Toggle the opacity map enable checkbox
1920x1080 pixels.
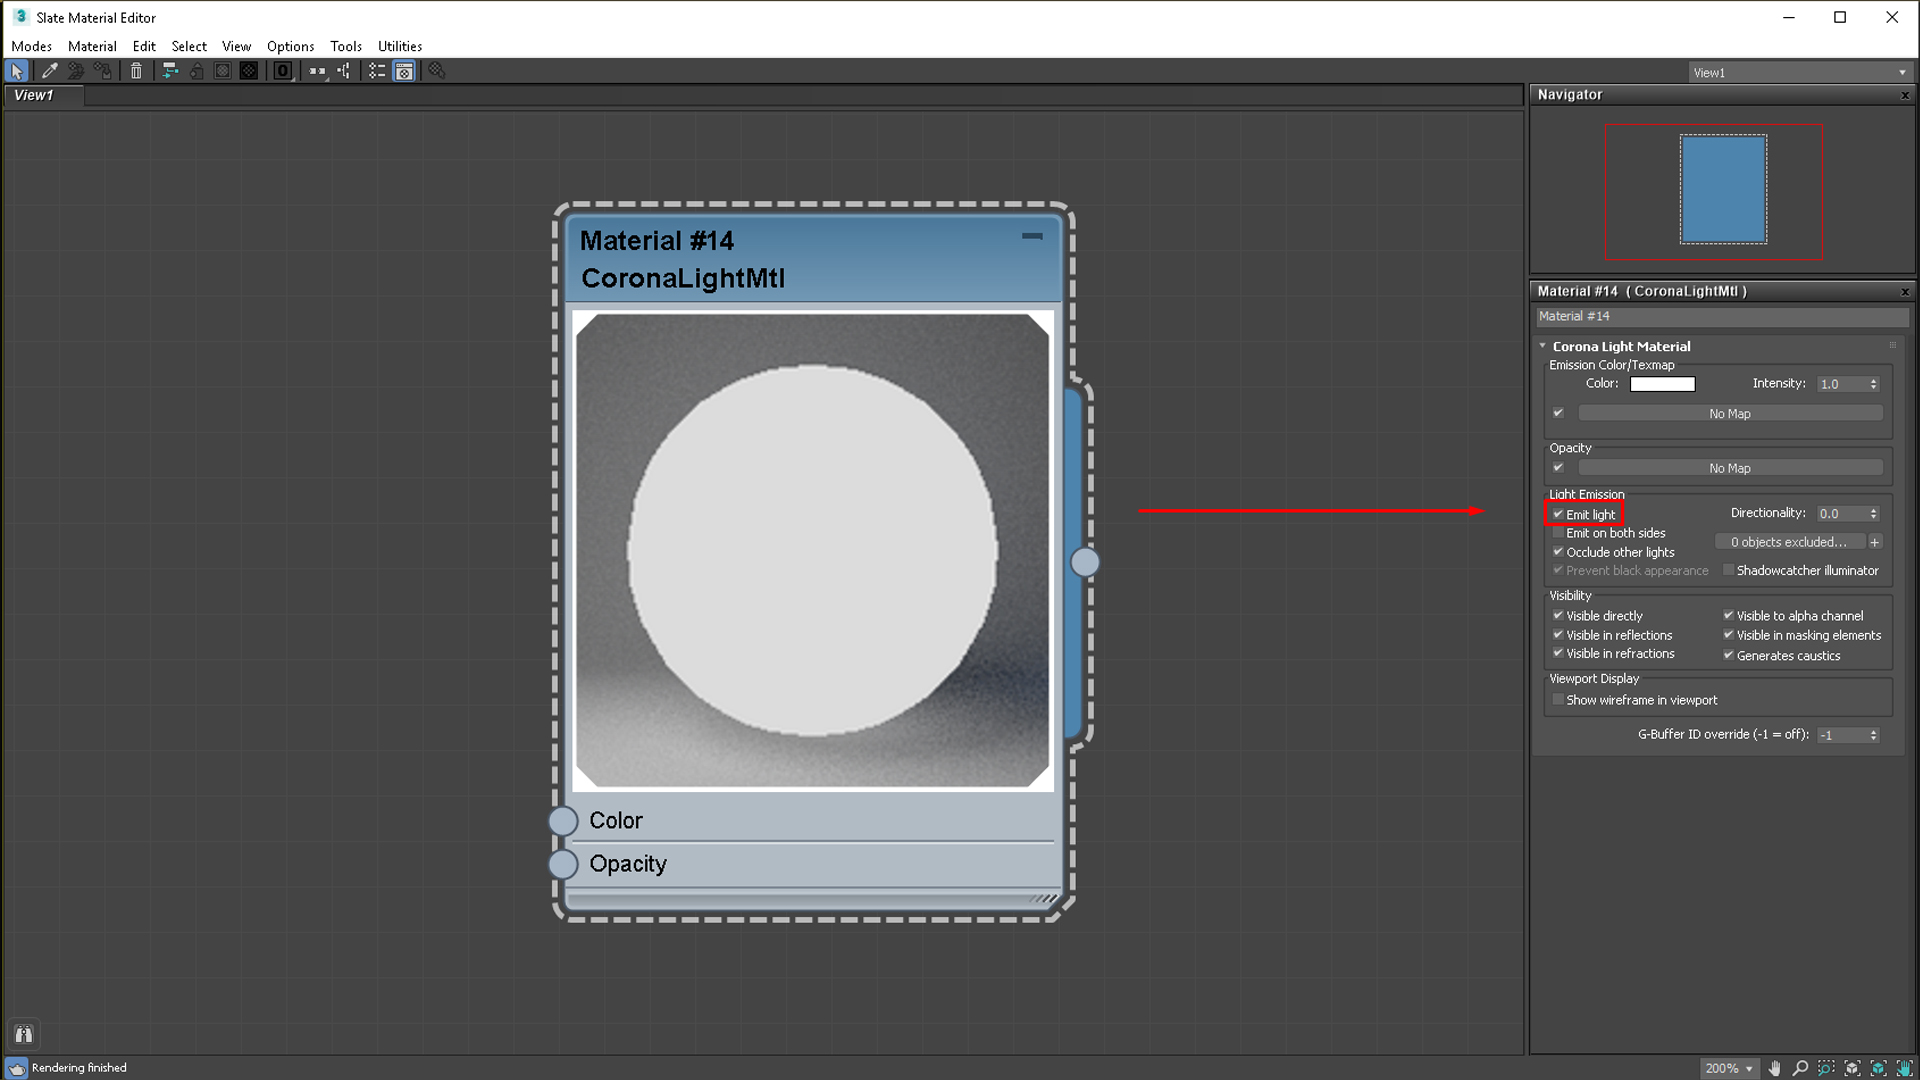tap(1558, 468)
